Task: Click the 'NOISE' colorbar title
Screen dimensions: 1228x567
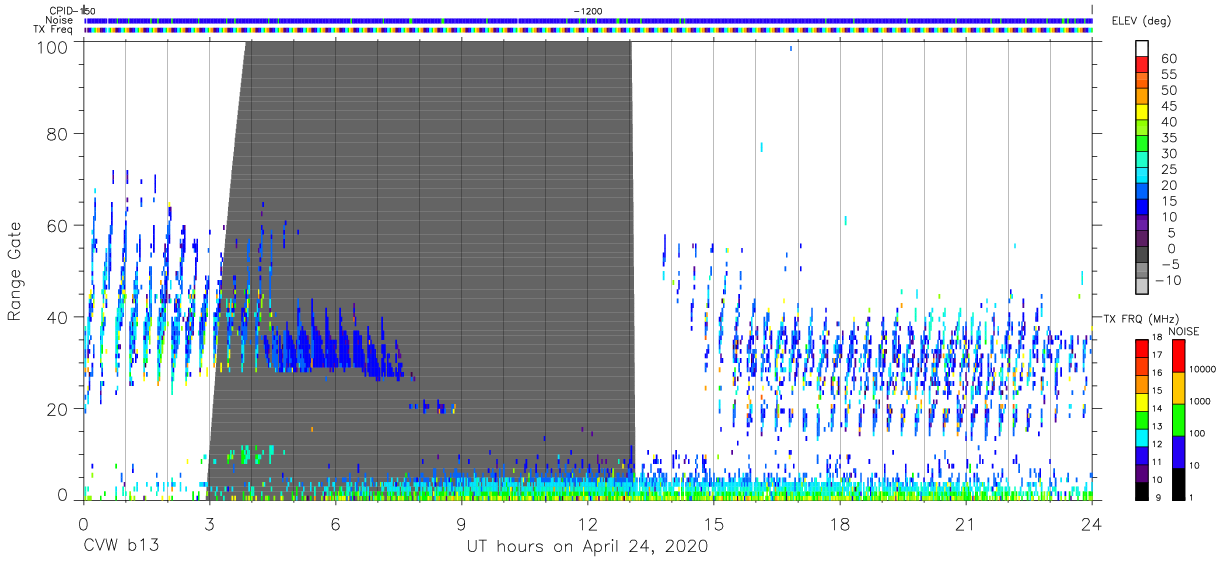Action: click(x=1183, y=330)
